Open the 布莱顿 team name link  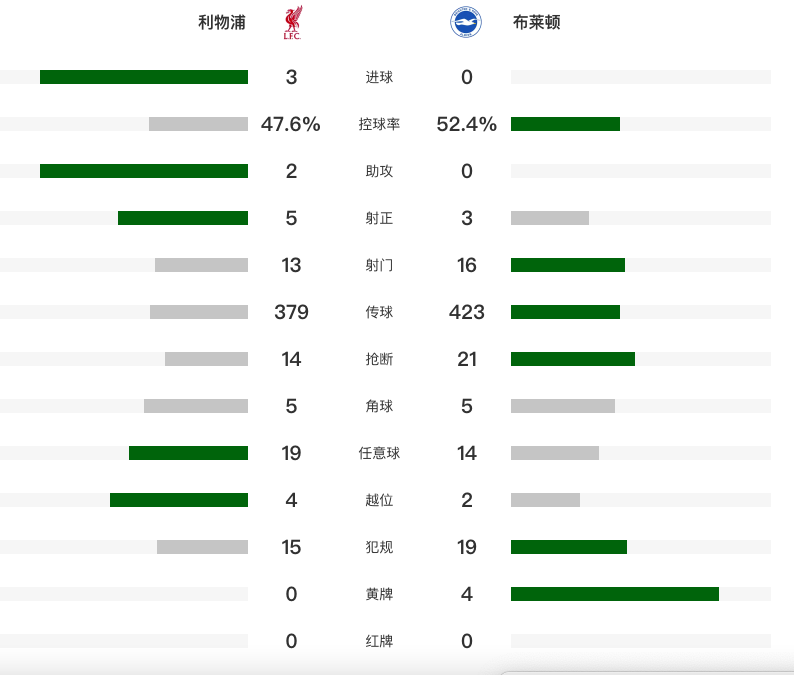click(540, 23)
